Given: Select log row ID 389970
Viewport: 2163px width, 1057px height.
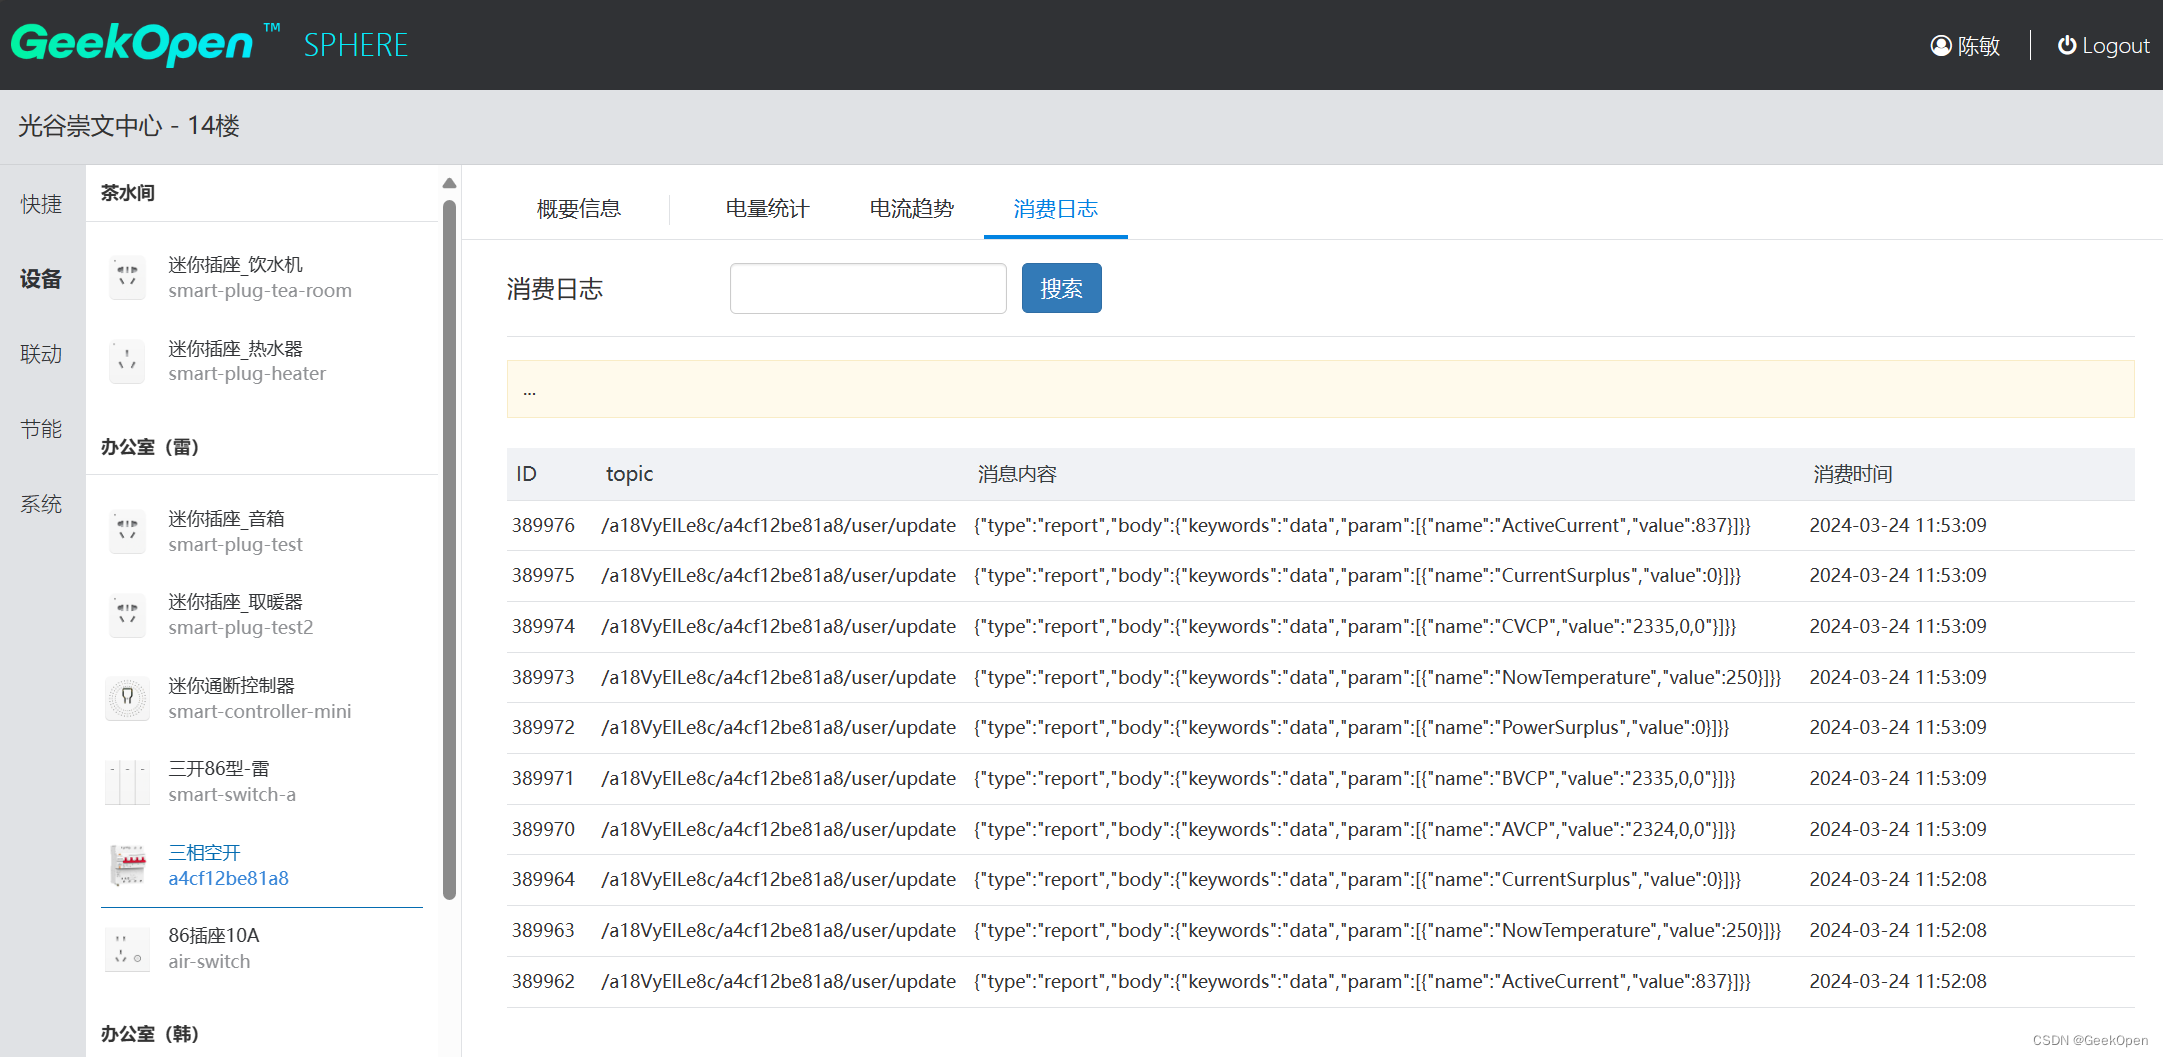Looking at the screenshot, I should (x=1320, y=830).
